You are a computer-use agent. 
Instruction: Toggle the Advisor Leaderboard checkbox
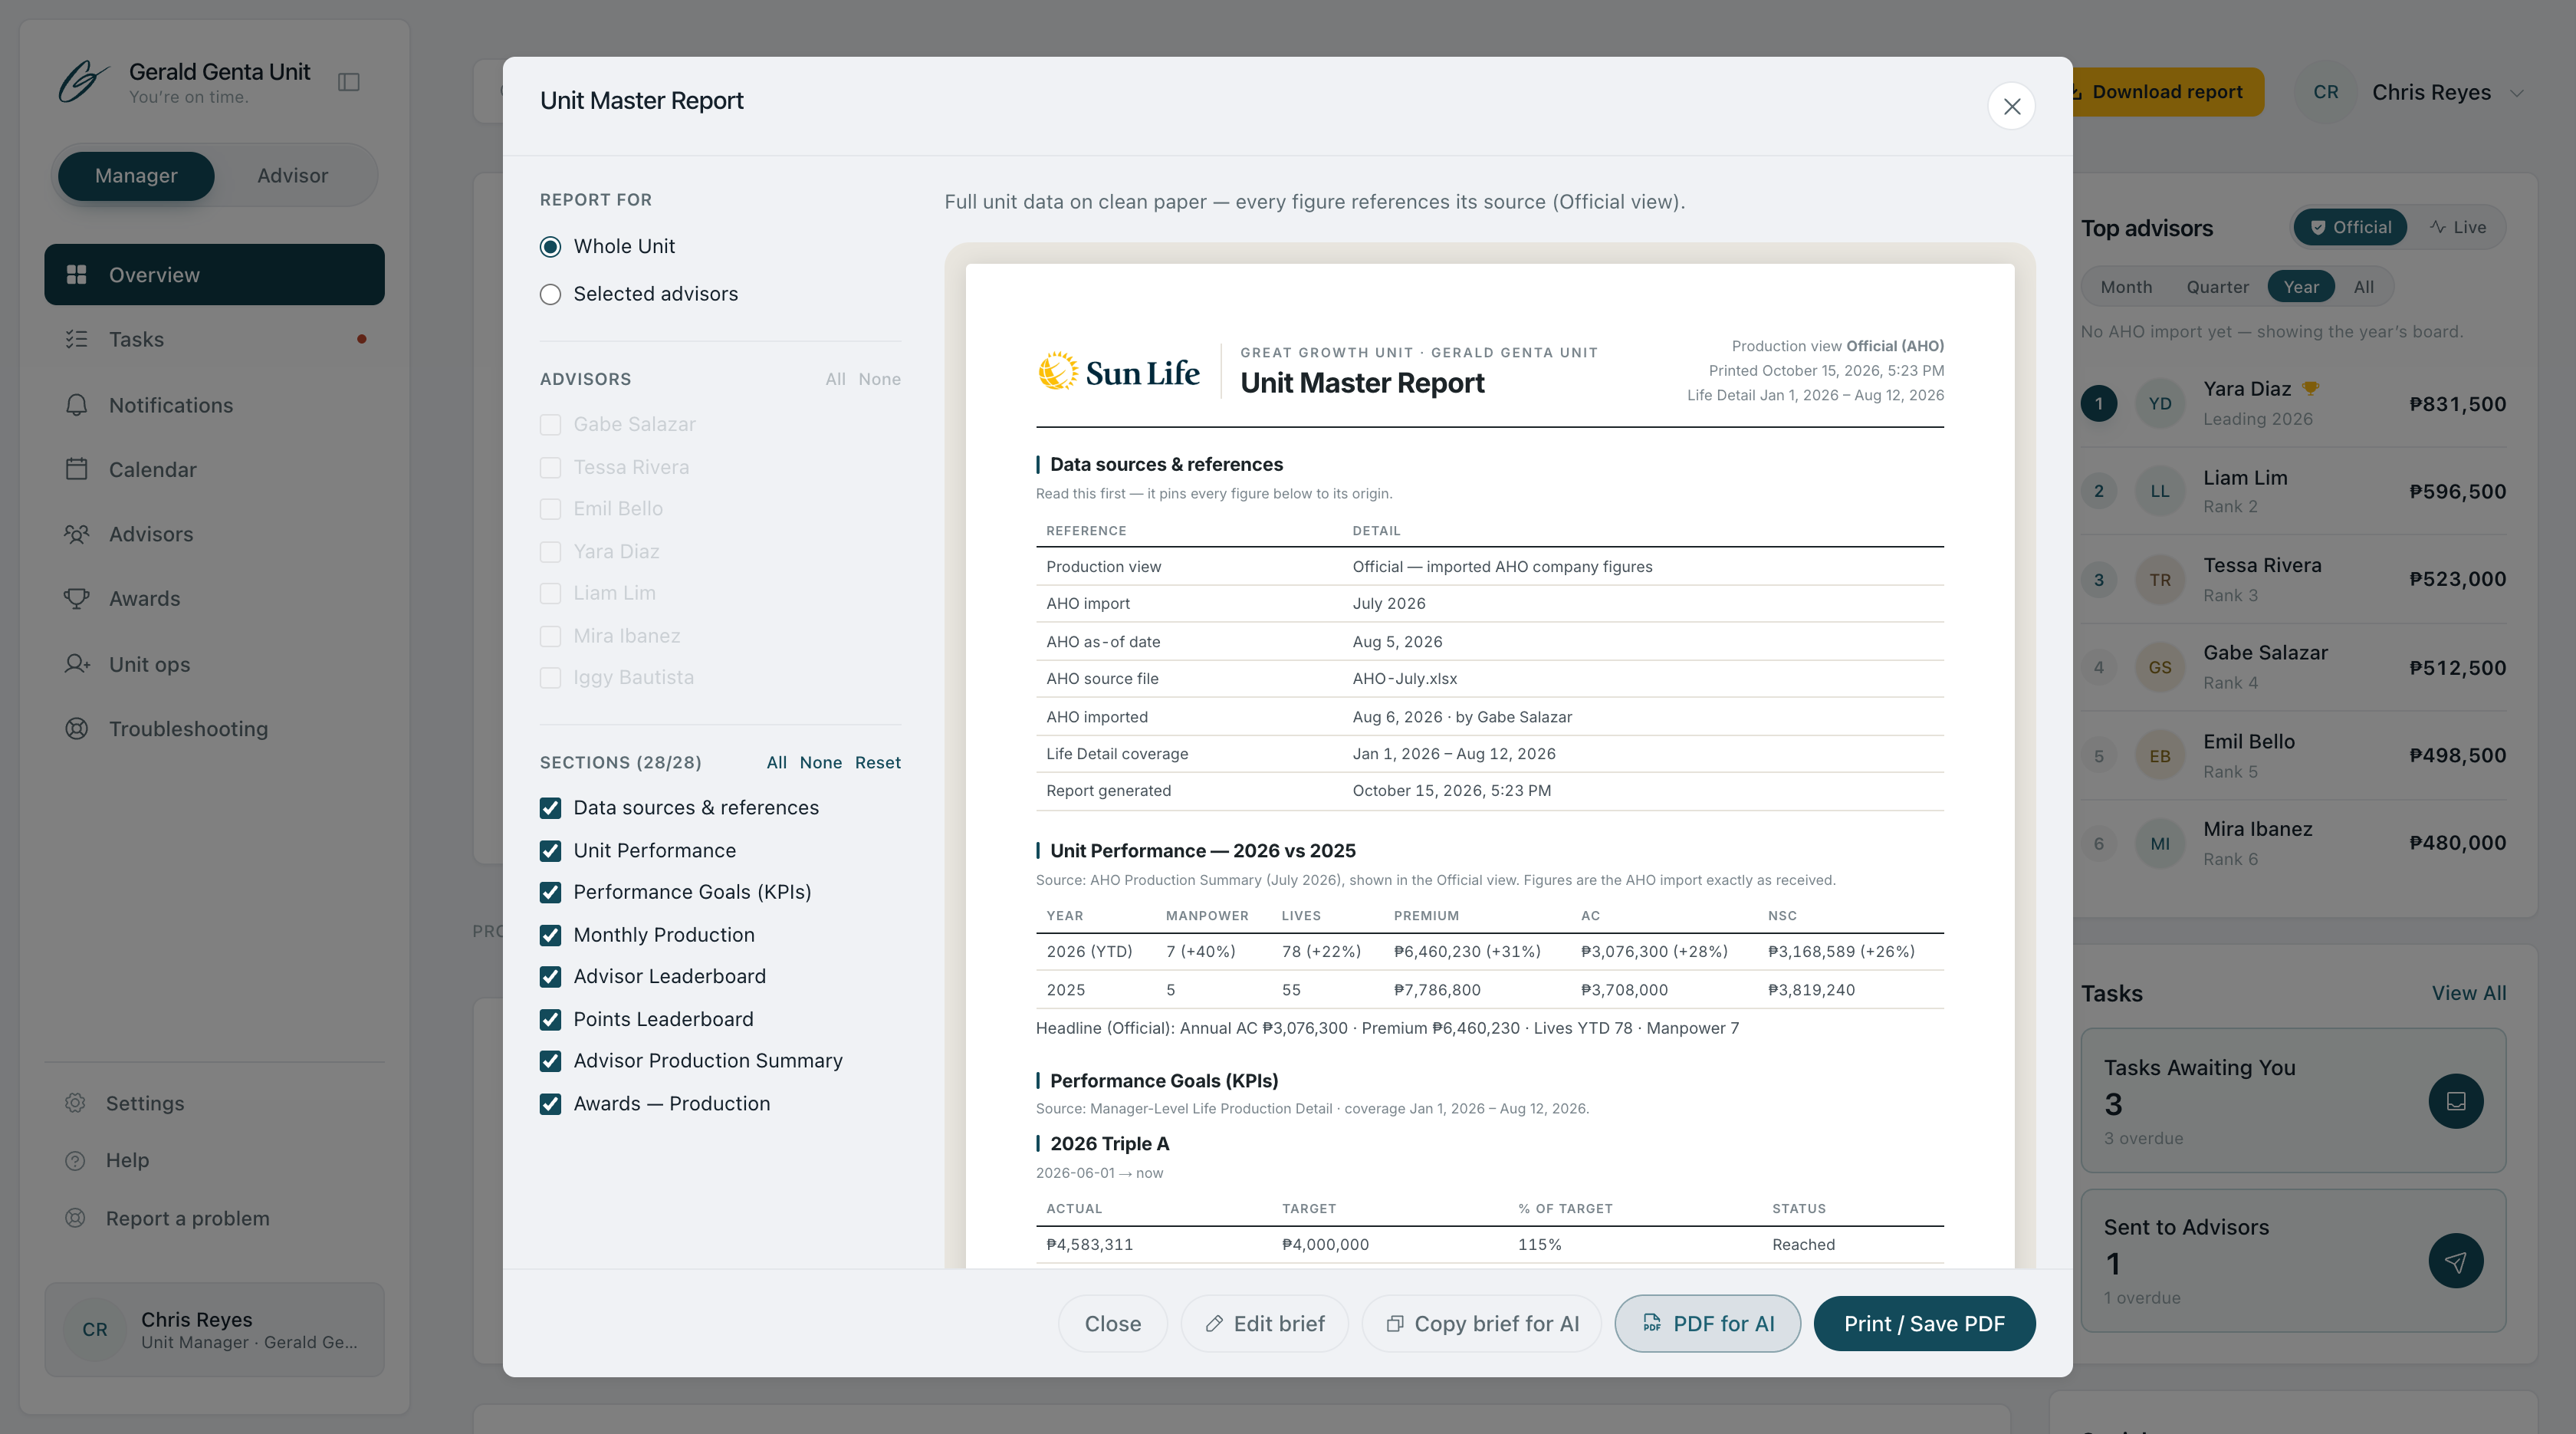coord(550,976)
